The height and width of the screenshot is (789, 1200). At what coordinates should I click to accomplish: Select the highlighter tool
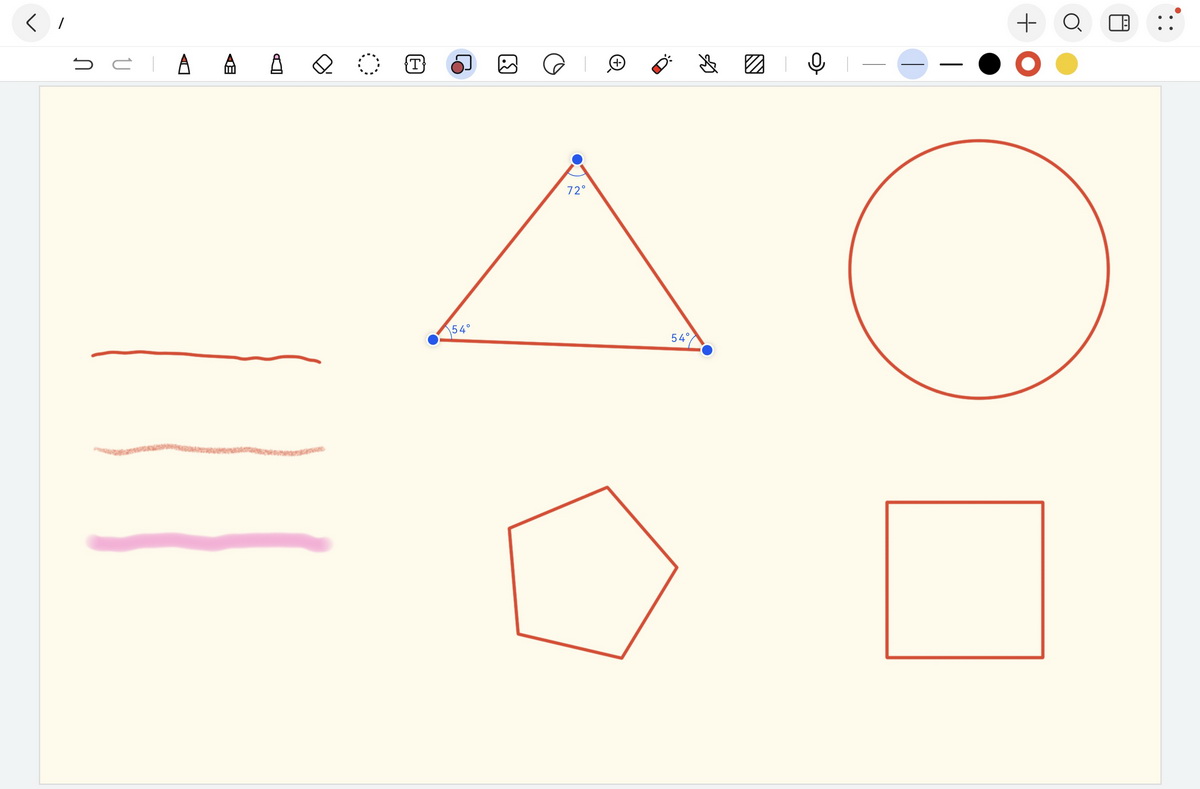coord(276,65)
